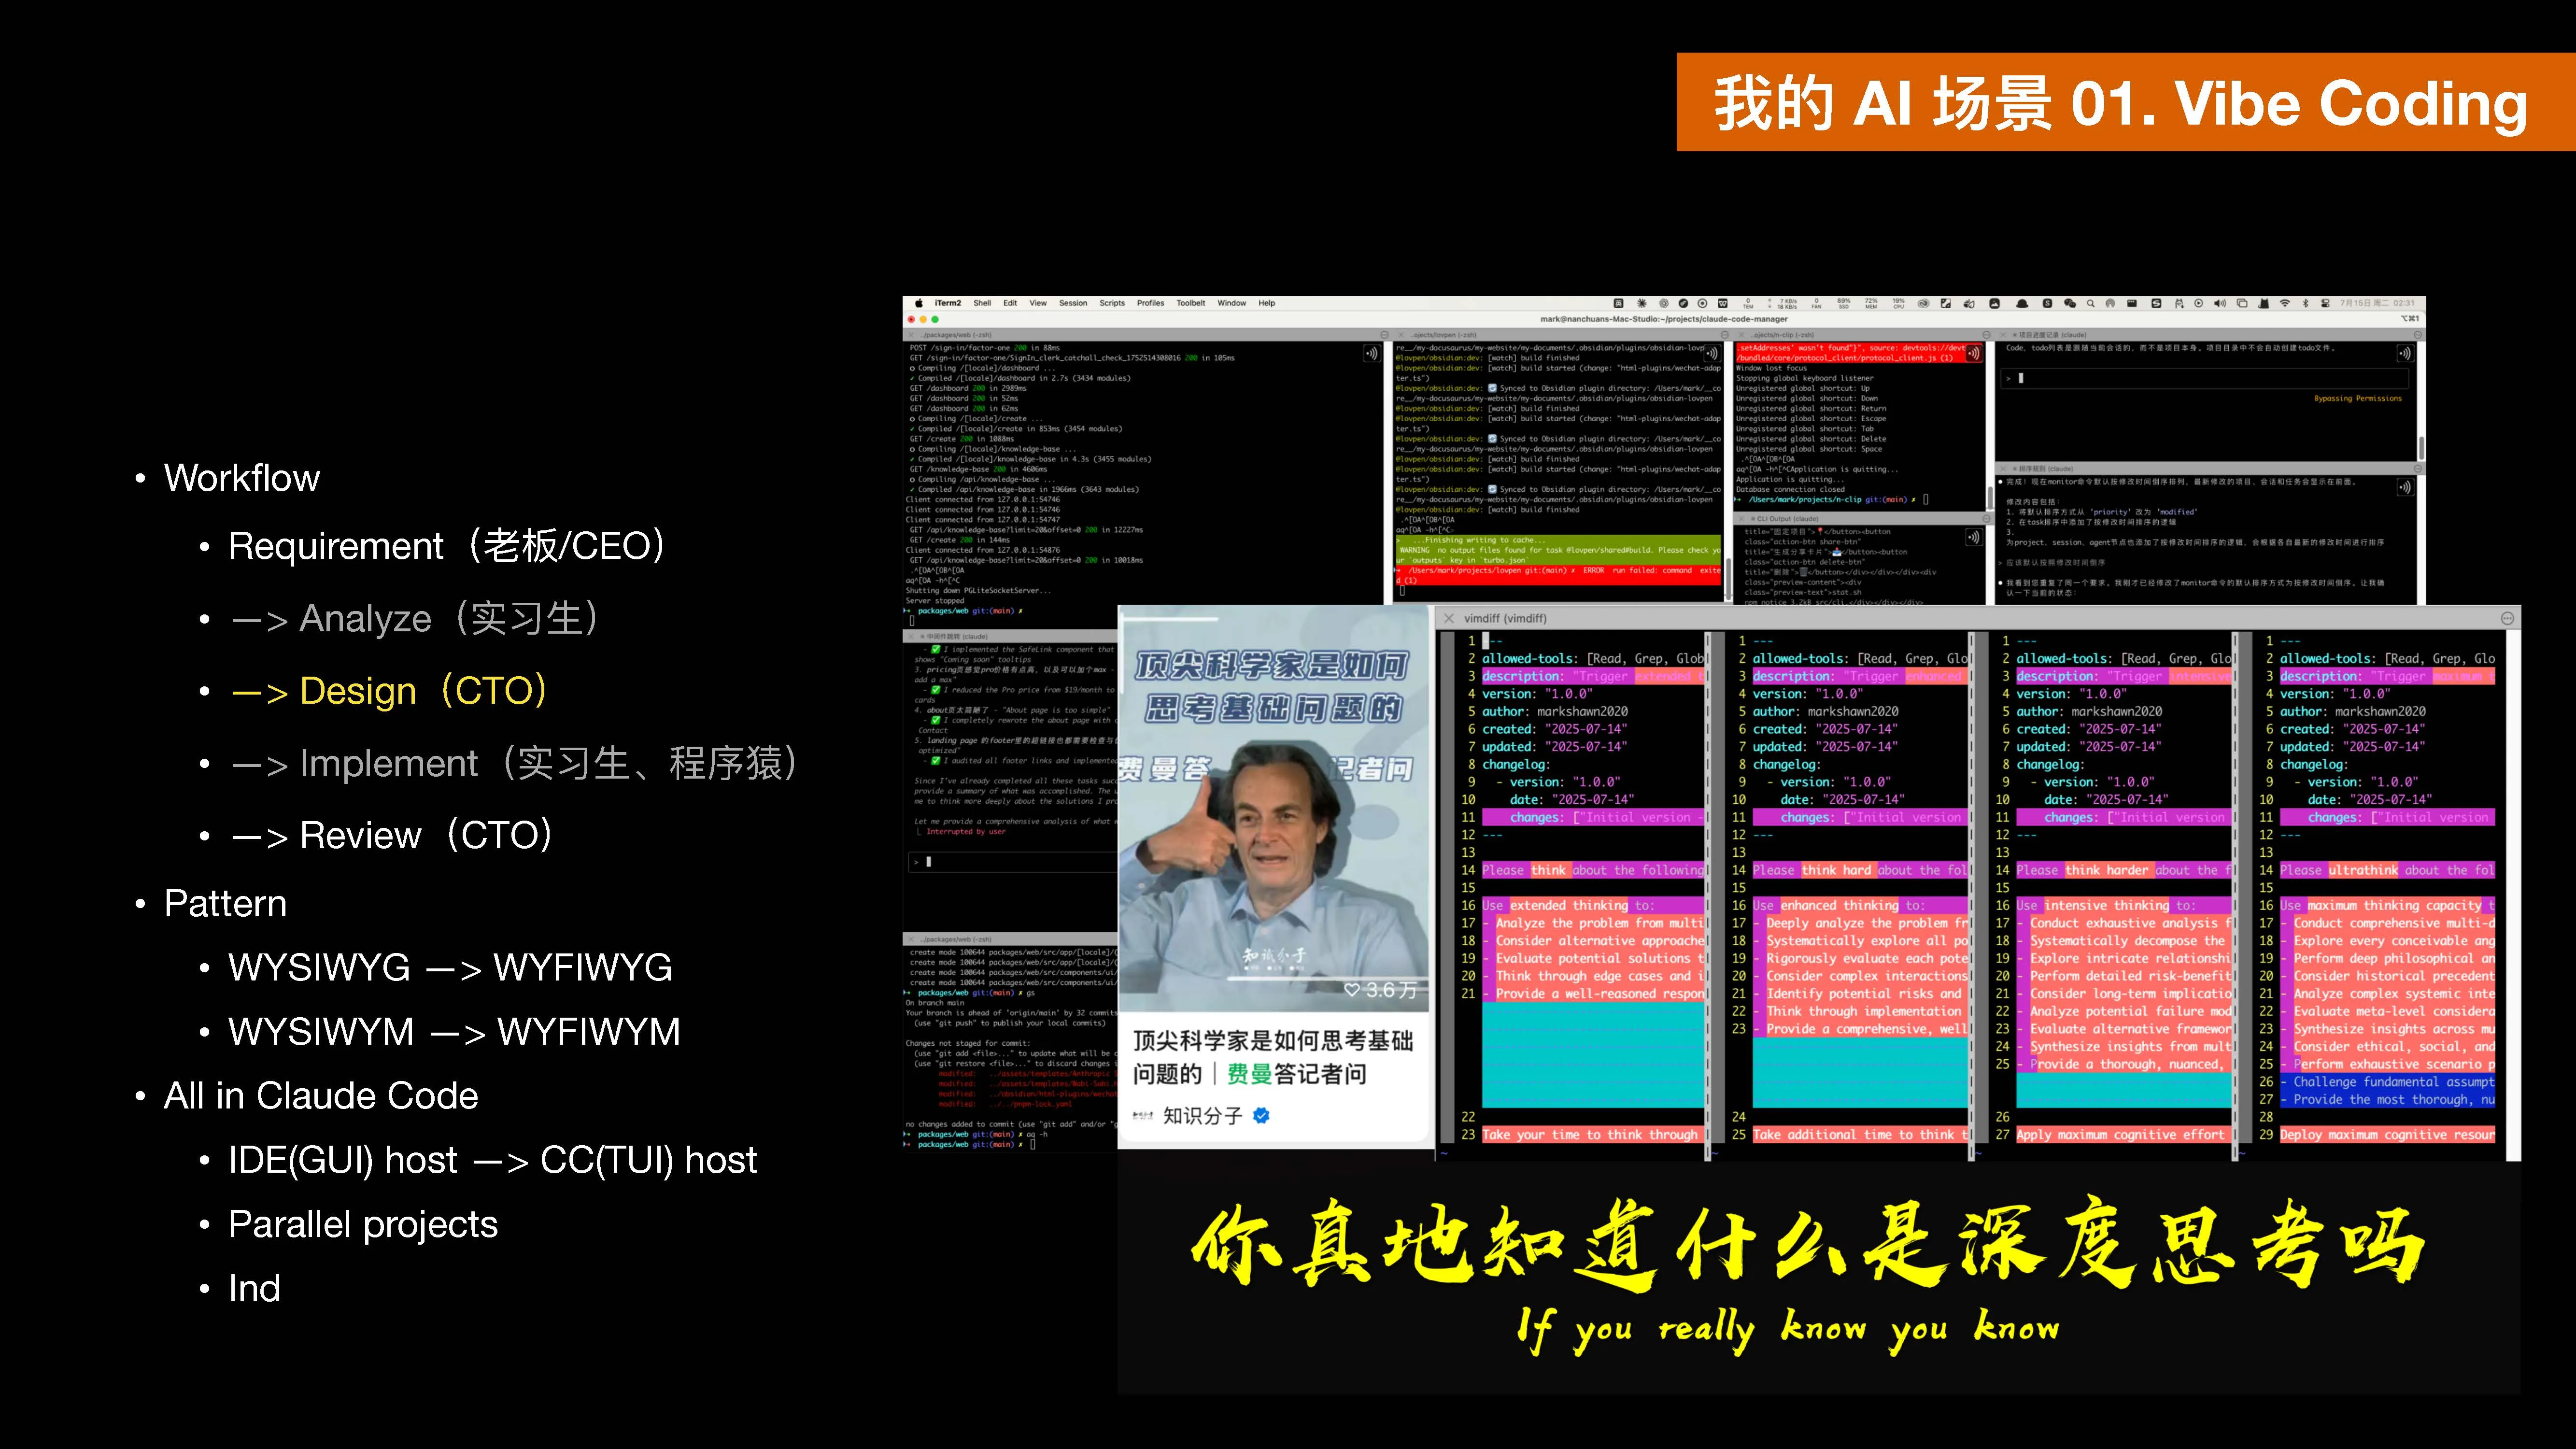The image size is (2576, 1449).
Task: Open the Toolbelt menu
Action: tap(1191, 303)
